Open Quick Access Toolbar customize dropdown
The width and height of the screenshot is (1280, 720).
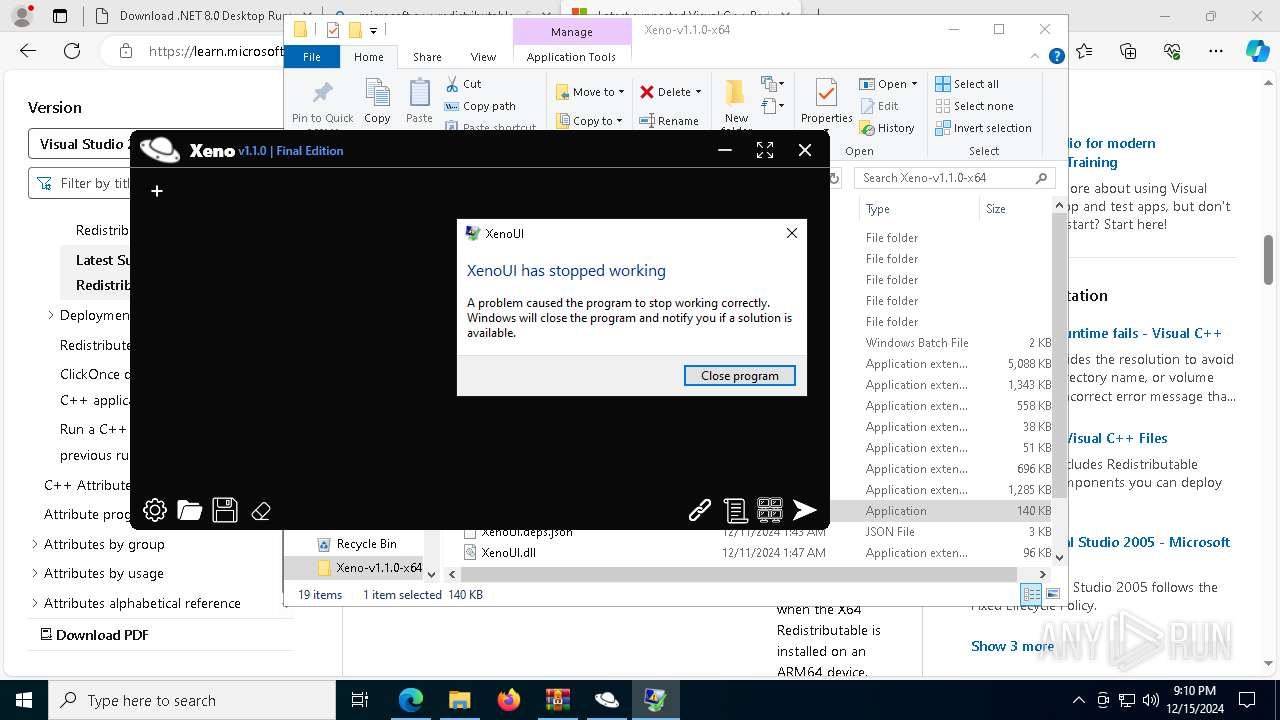373,30
